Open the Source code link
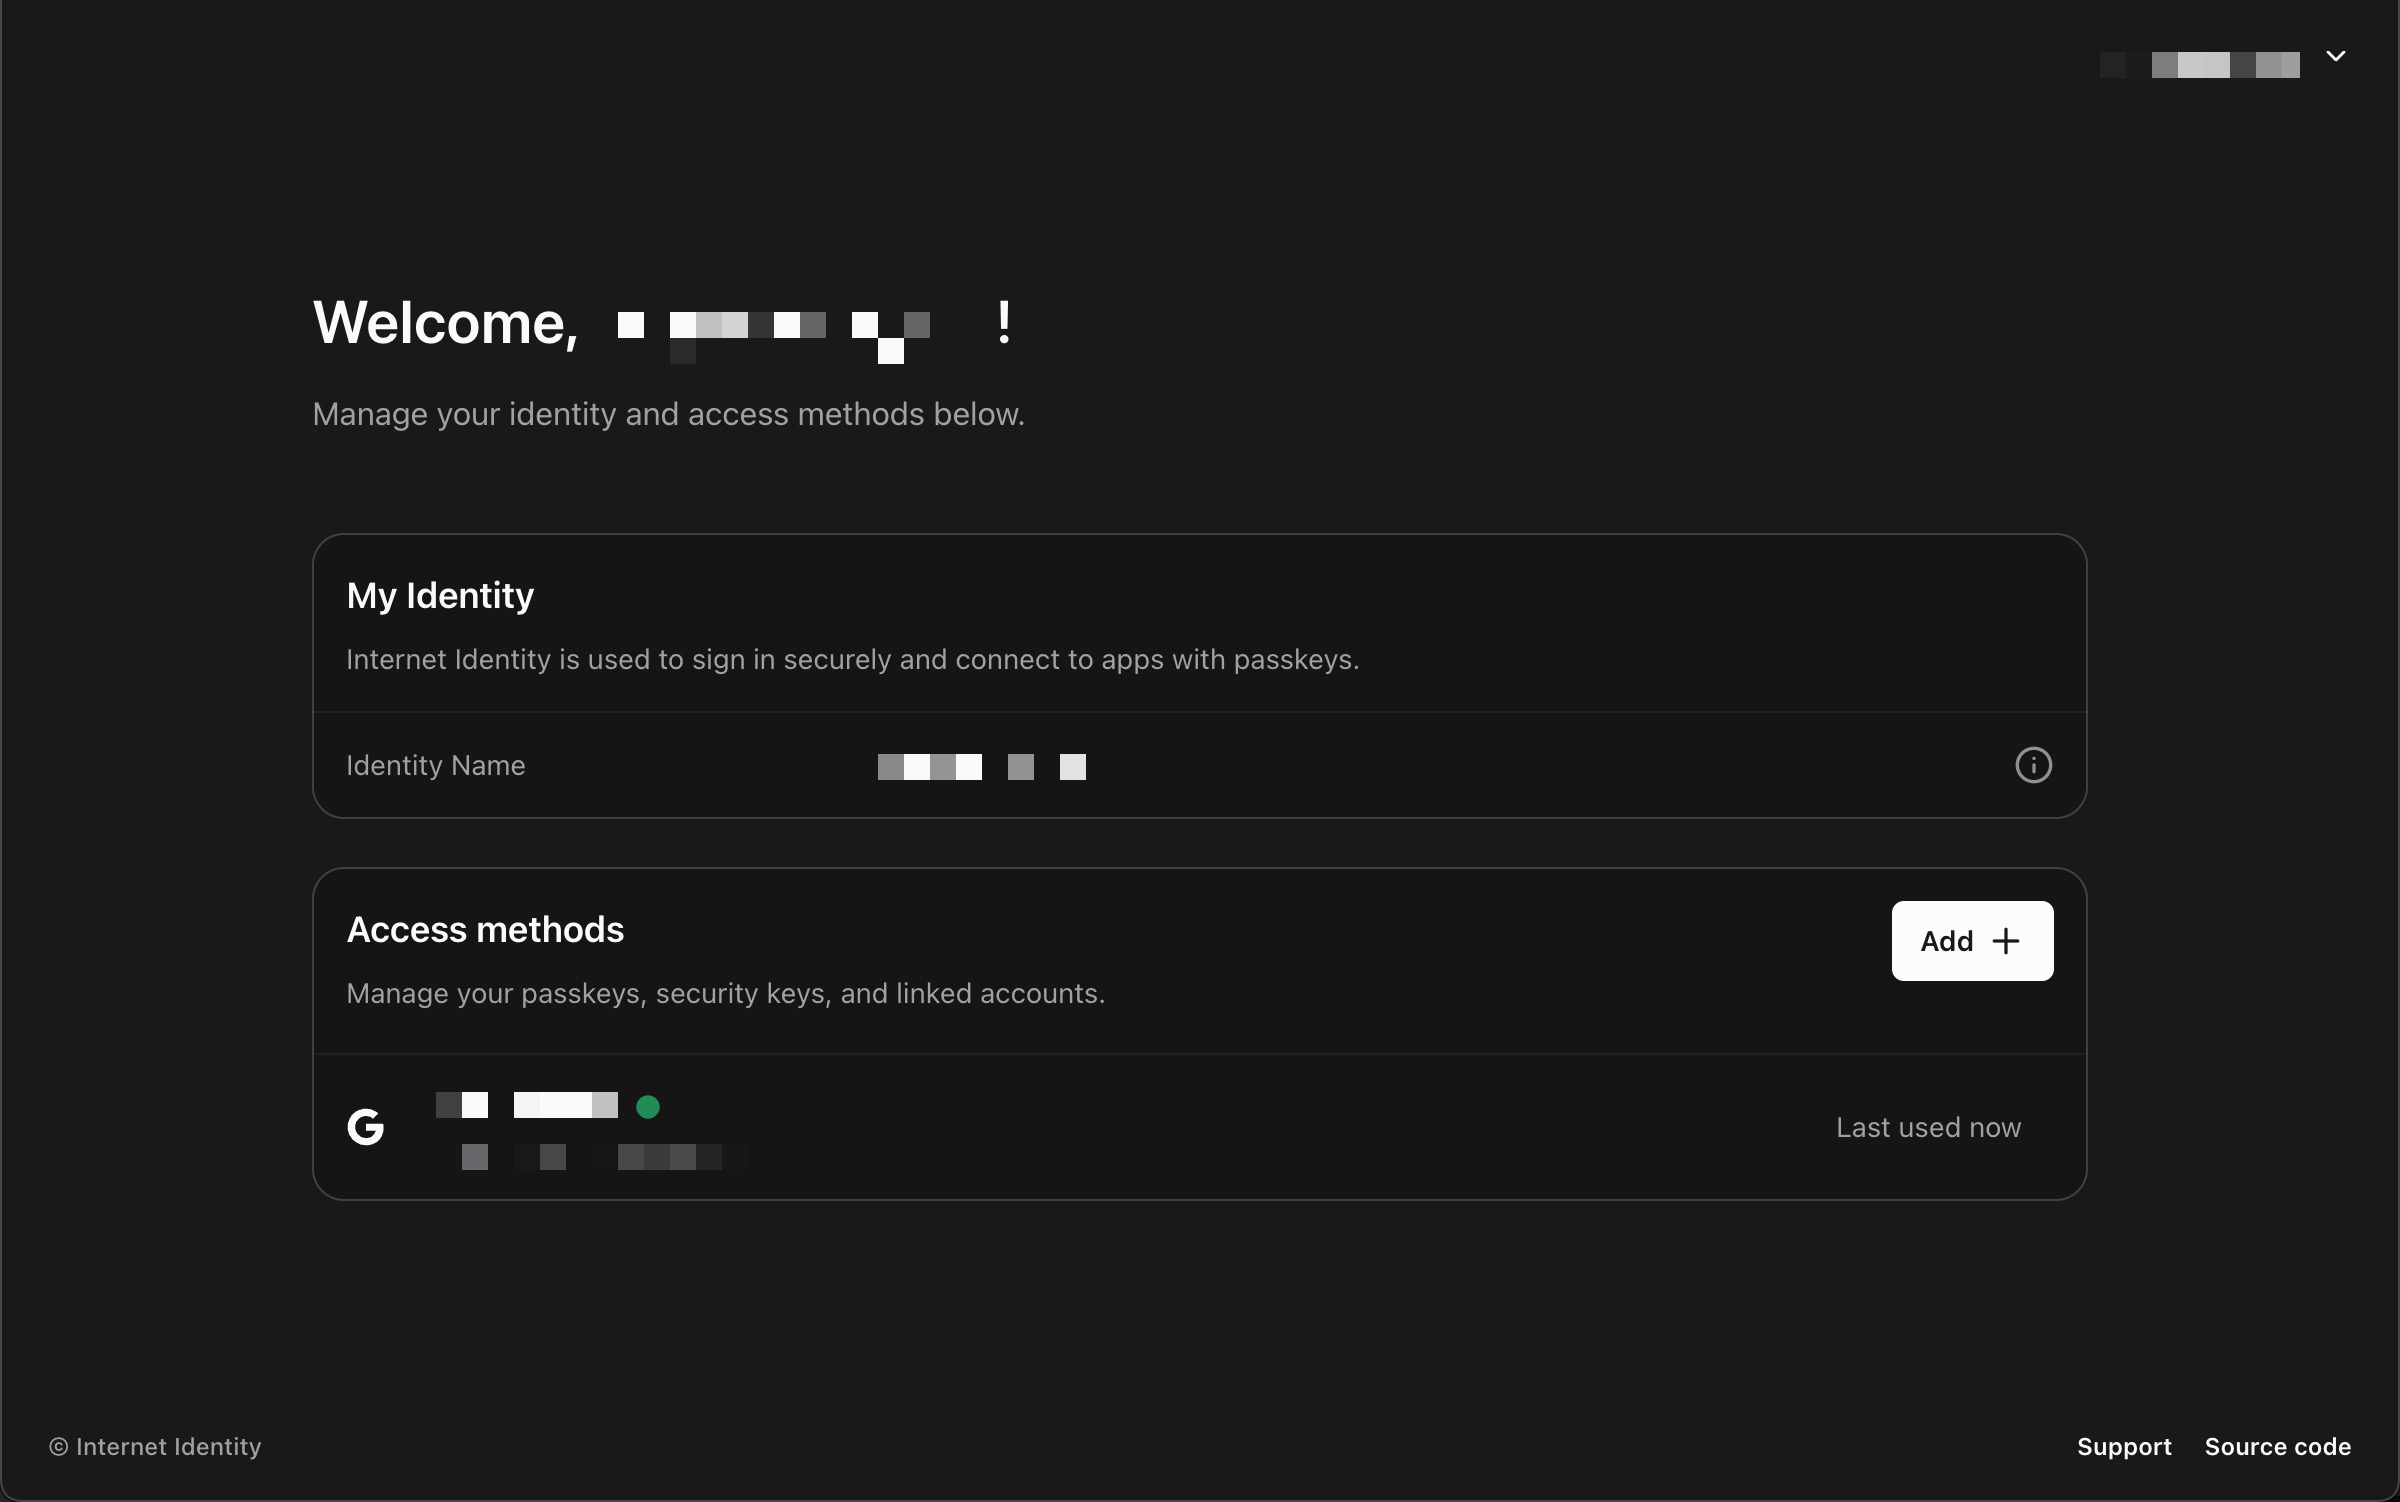Image resolution: width=2400 pixels, height=1502 pixels. (x=2277, y=1447)
